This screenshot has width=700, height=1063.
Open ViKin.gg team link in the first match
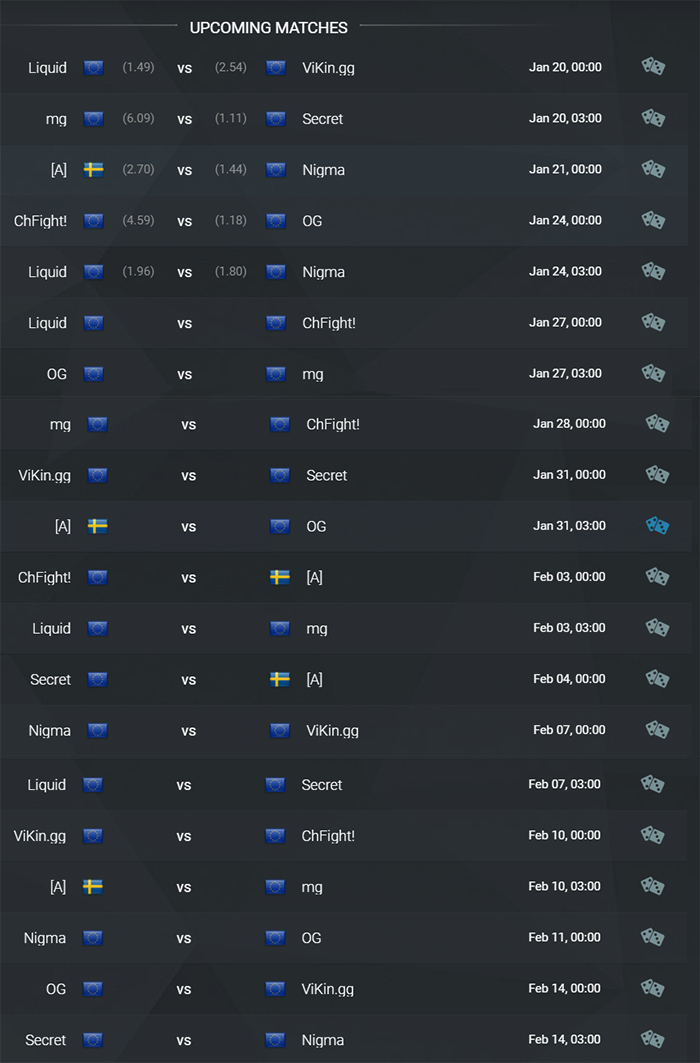pos(329,68)
